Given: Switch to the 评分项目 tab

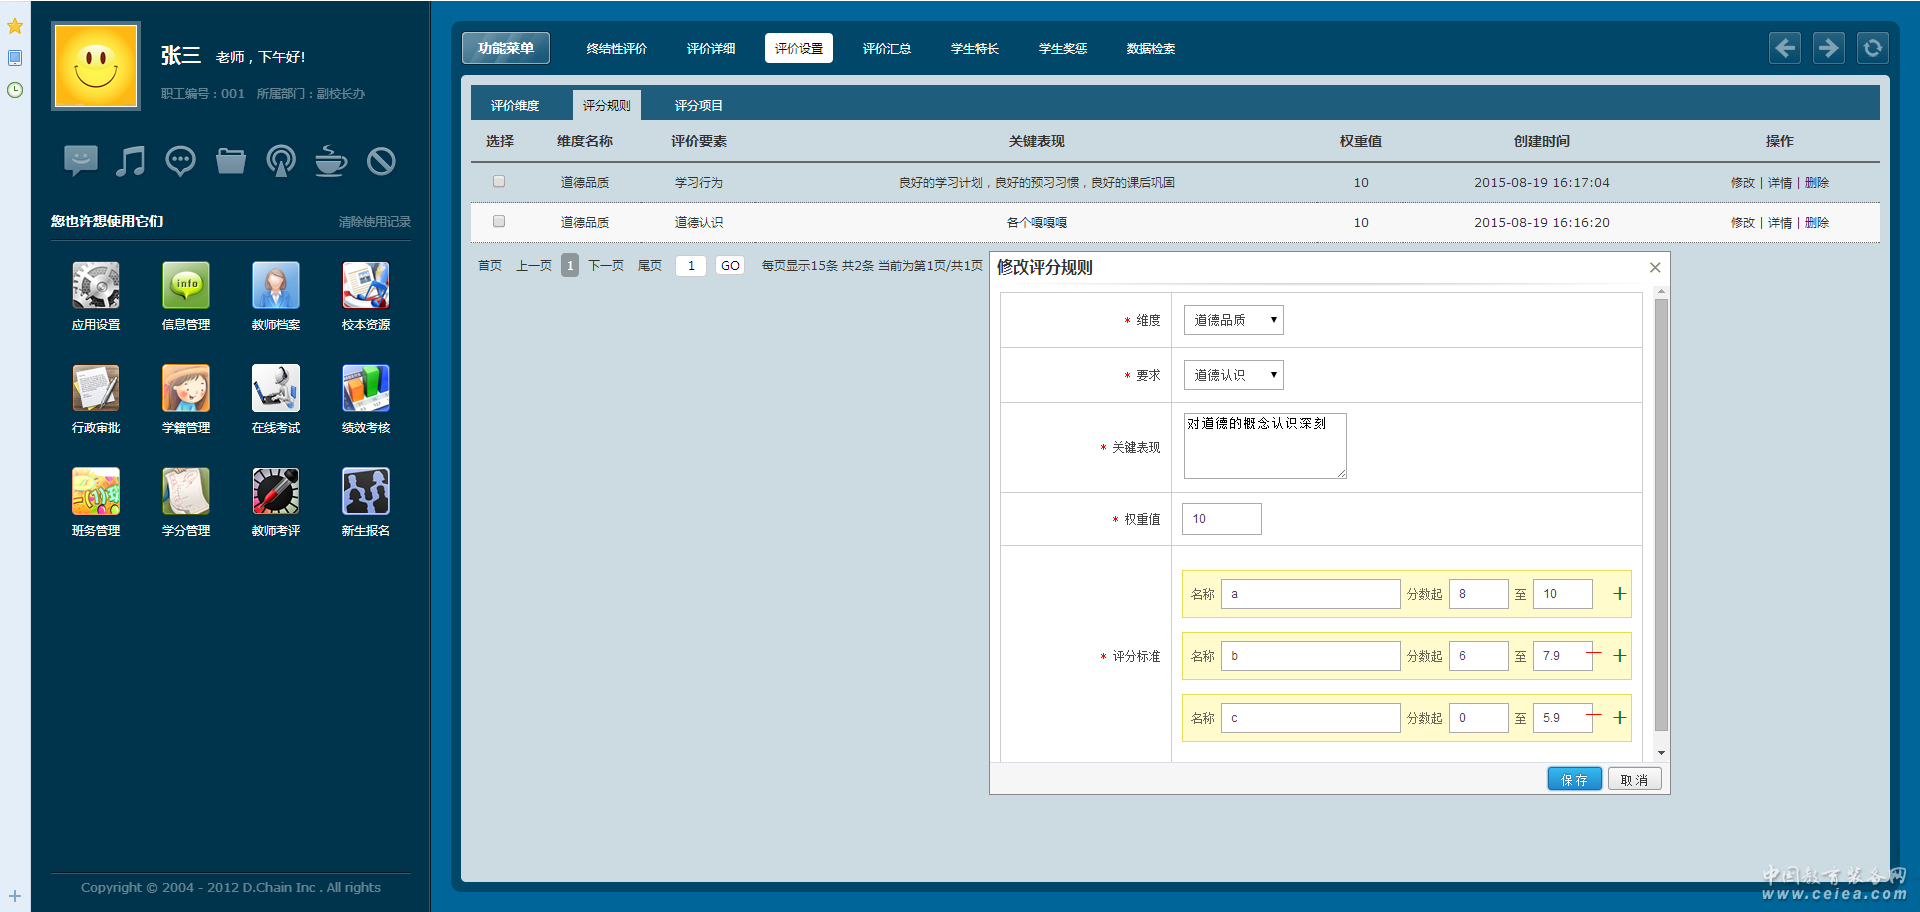Looking at the screenshot, I should click(x=698, y=105).
